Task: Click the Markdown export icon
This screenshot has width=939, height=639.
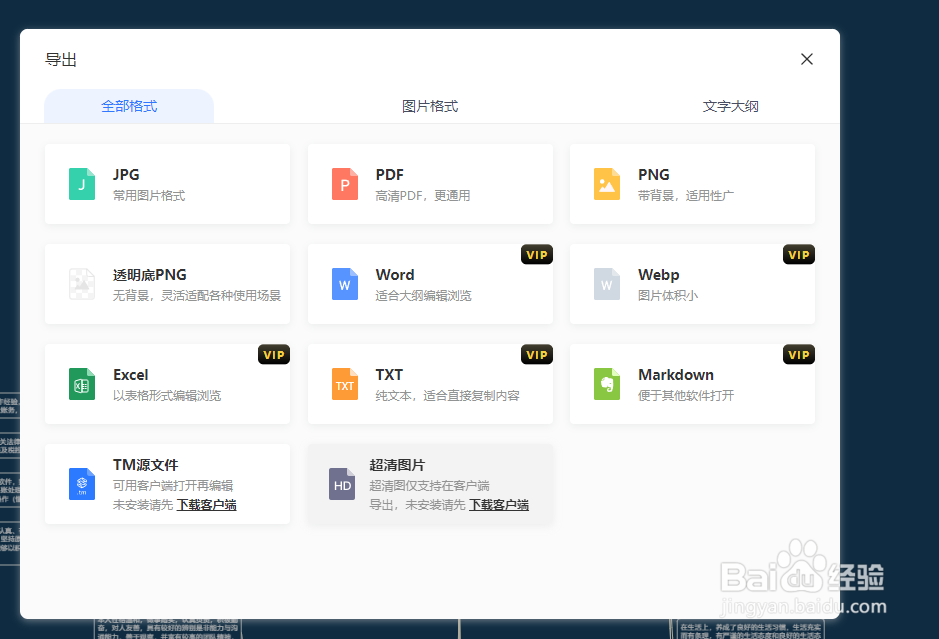Action: click(x=606, y=384)
